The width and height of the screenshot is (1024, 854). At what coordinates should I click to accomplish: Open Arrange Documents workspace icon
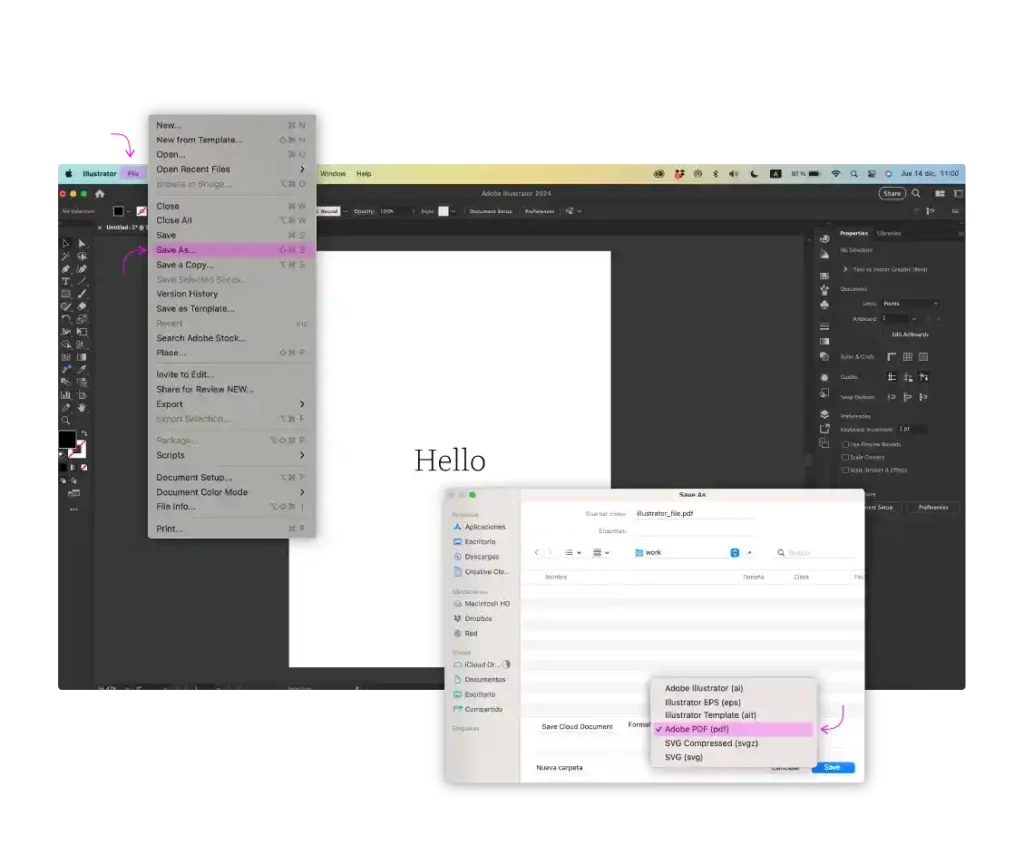[940, 193]
